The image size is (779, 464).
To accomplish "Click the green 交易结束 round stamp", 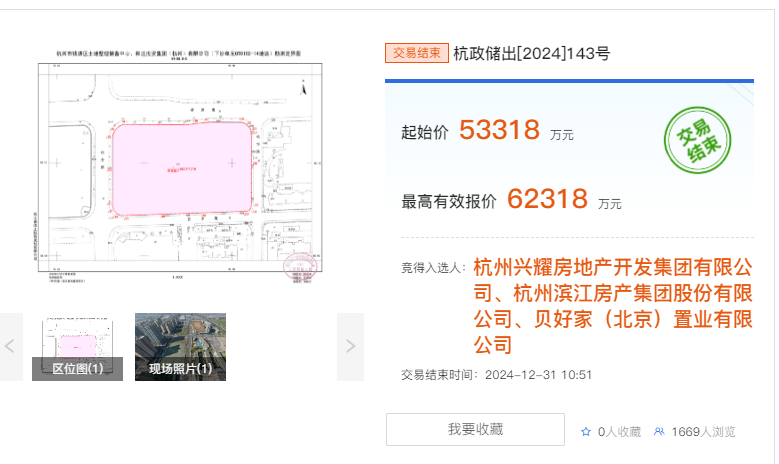I will 697,140.
